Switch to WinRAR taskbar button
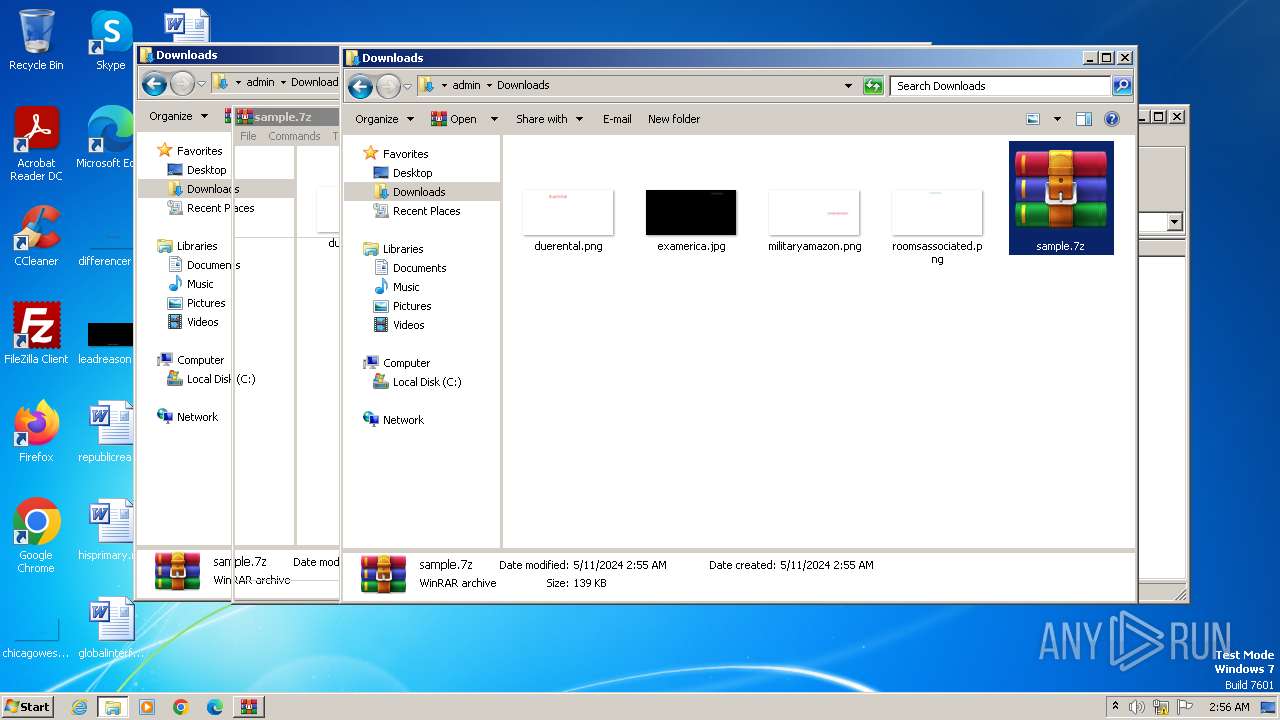 tap(248, 707)
